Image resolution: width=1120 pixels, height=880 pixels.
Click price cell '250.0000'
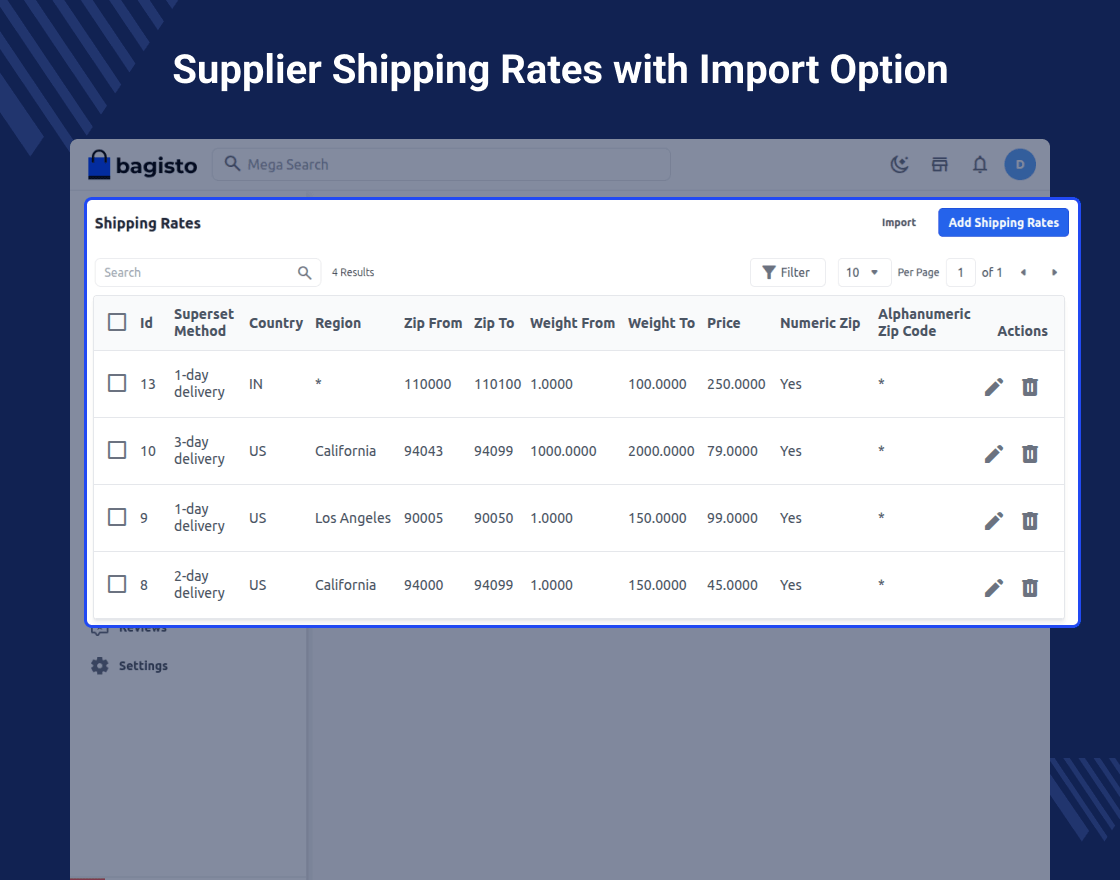[x=736, y=384]
